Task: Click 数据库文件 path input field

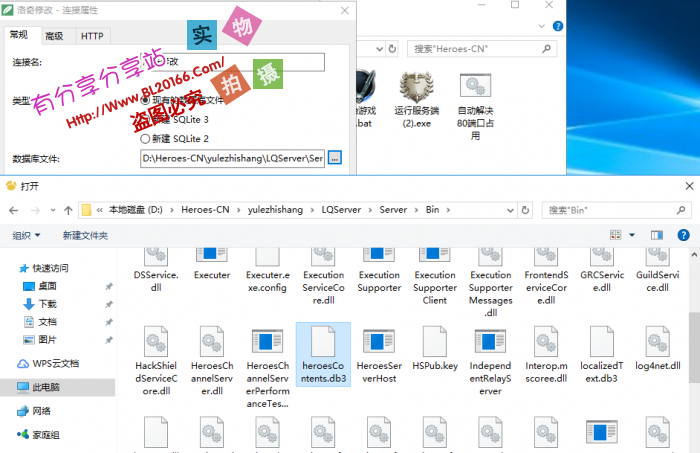Action: click(x=233, y=158)
